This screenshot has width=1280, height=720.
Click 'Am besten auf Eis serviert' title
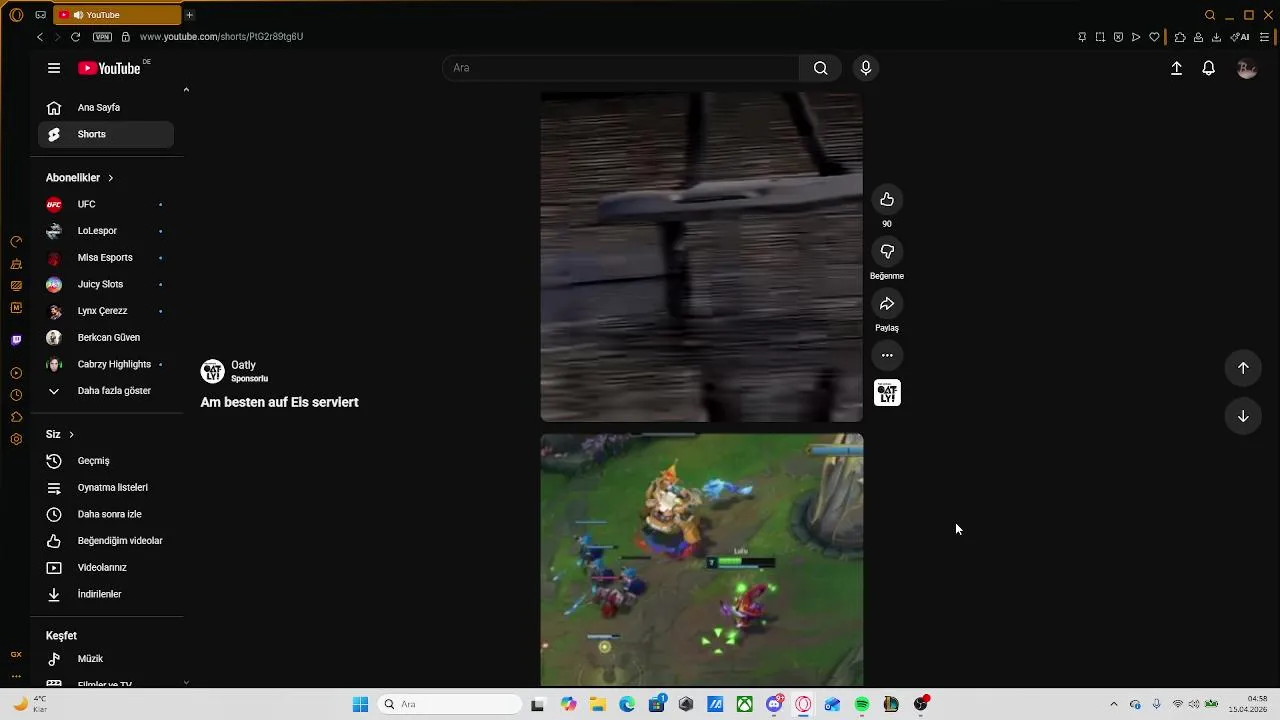(279, 402)
